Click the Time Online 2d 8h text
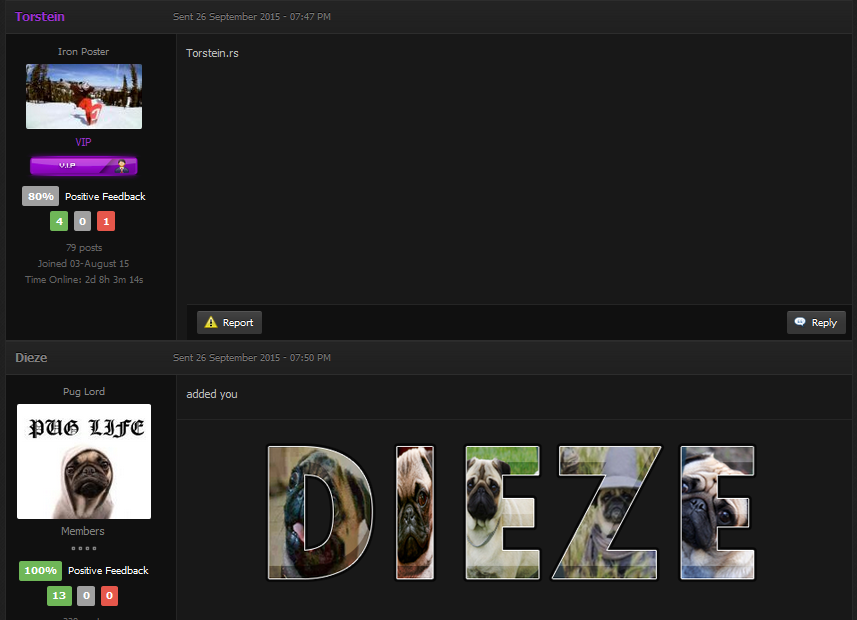857x620 pixels. [x=84, y=279]
